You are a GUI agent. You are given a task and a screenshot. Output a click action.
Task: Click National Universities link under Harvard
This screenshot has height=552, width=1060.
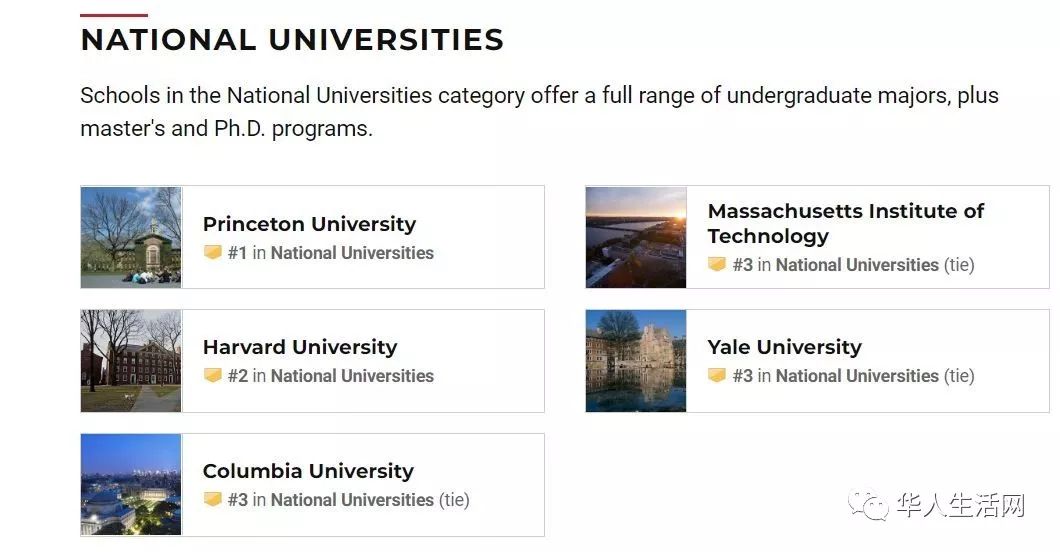(x=352, y=376)
